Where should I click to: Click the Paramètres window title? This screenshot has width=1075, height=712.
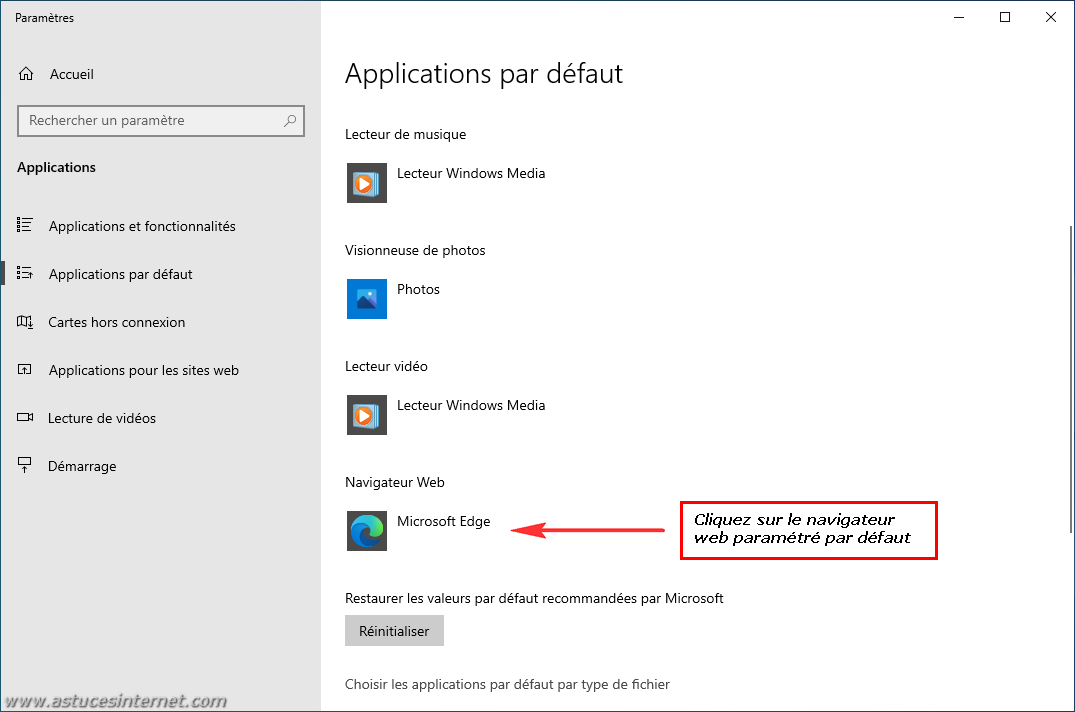[x=45, y=18]
